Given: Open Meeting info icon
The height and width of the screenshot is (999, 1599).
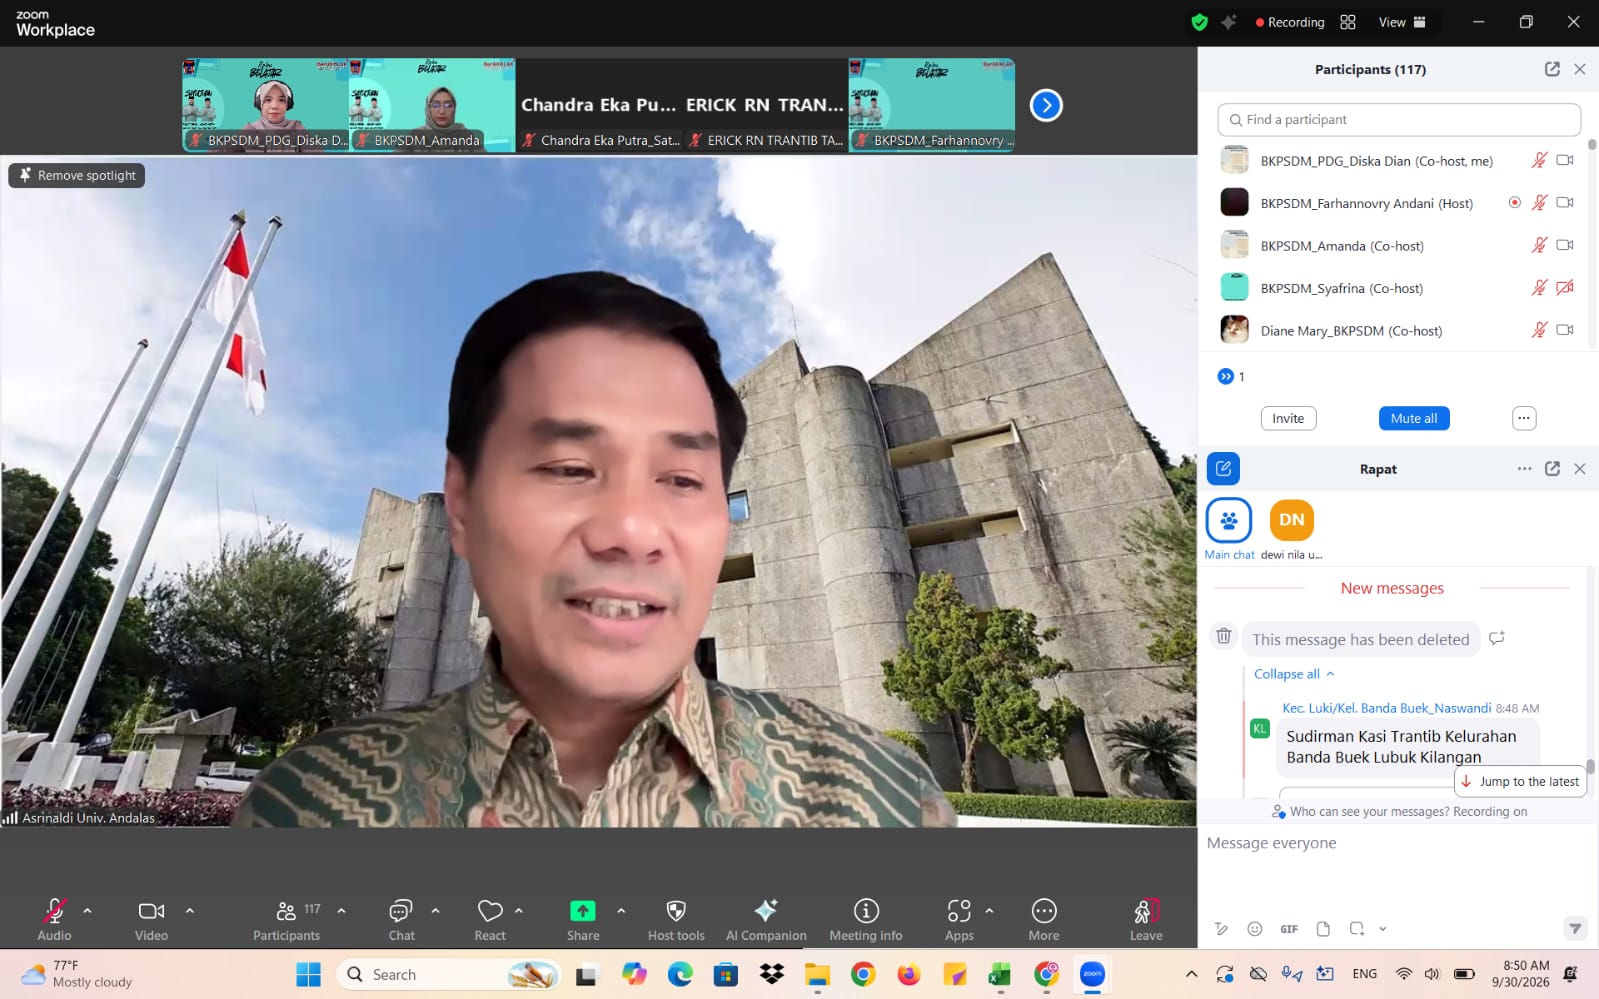Looking at the screenshot, I should [x=866, y=910].
